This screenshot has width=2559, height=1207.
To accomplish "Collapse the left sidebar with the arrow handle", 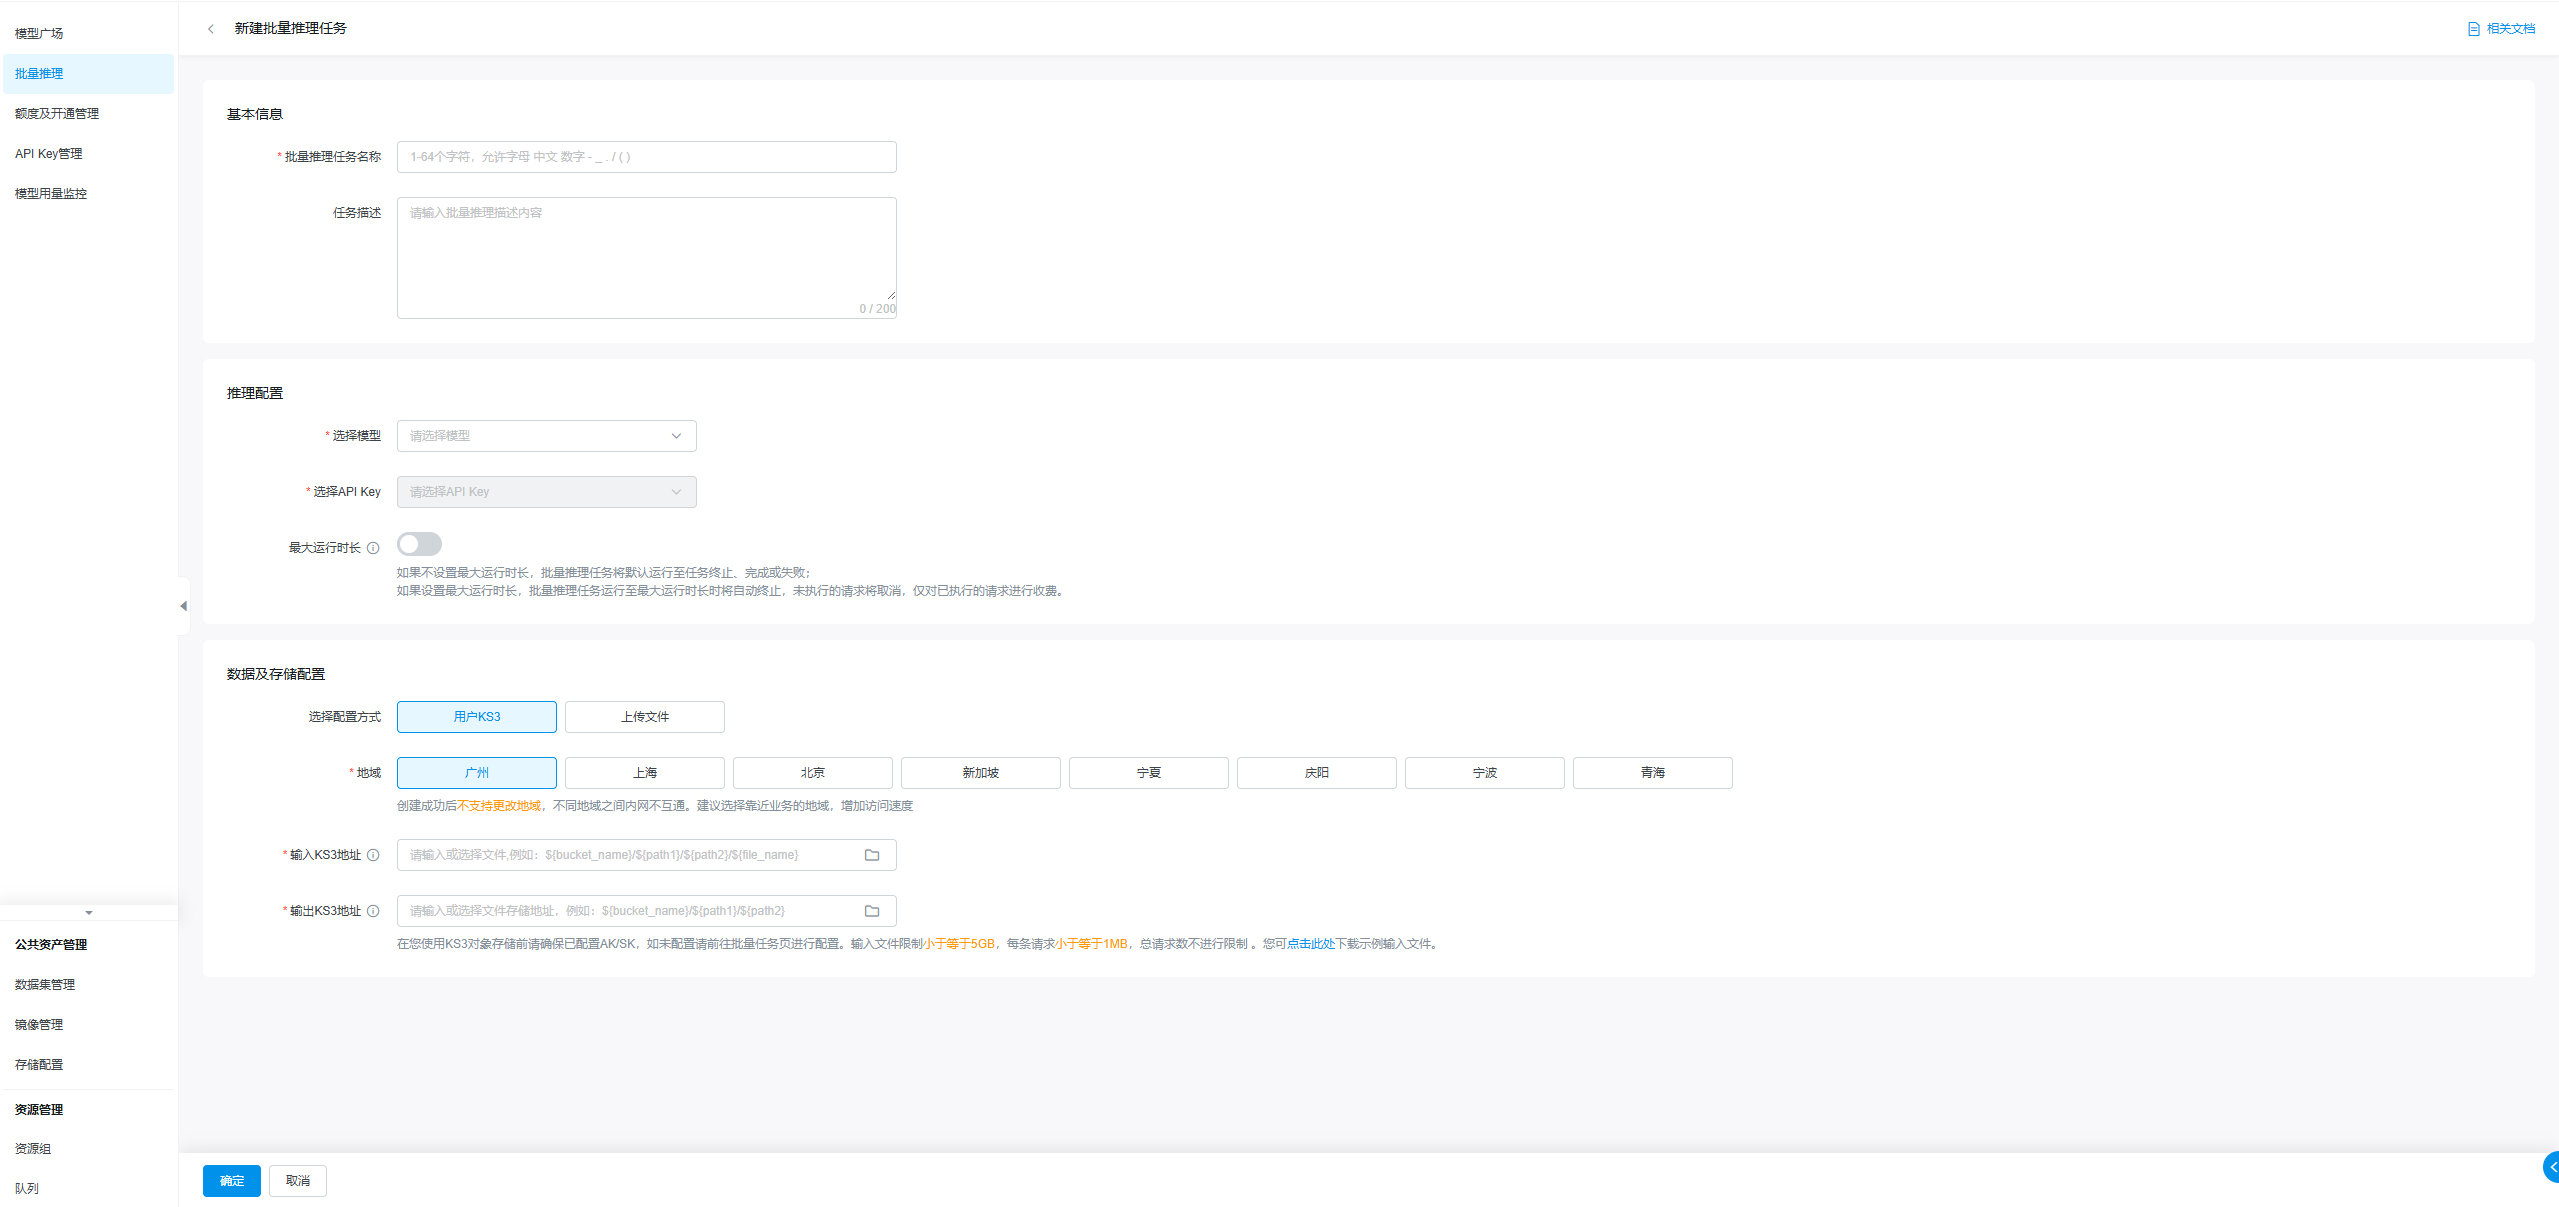I will [x=183, y=606].
